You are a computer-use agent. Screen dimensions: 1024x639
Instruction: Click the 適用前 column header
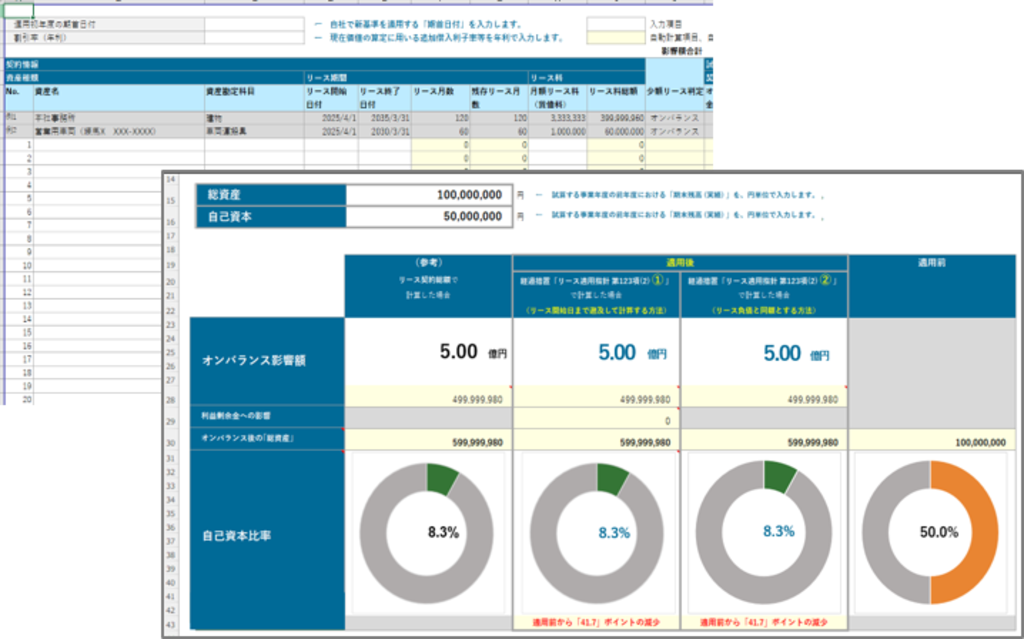click(931, 263)
